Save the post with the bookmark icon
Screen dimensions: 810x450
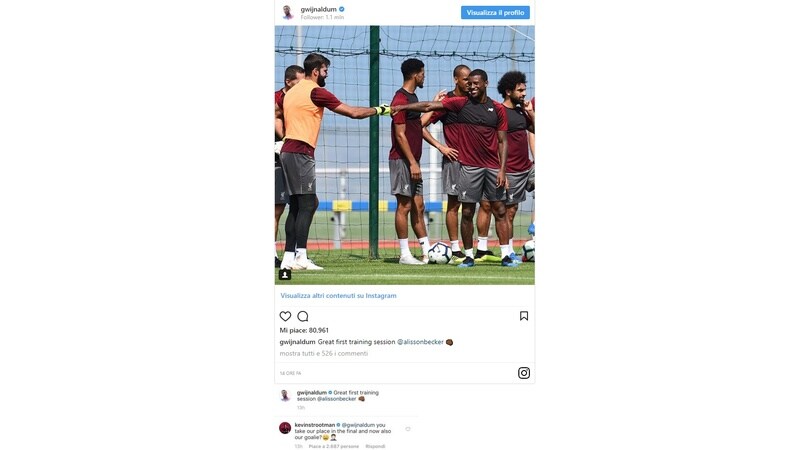[x=524, y=316]
